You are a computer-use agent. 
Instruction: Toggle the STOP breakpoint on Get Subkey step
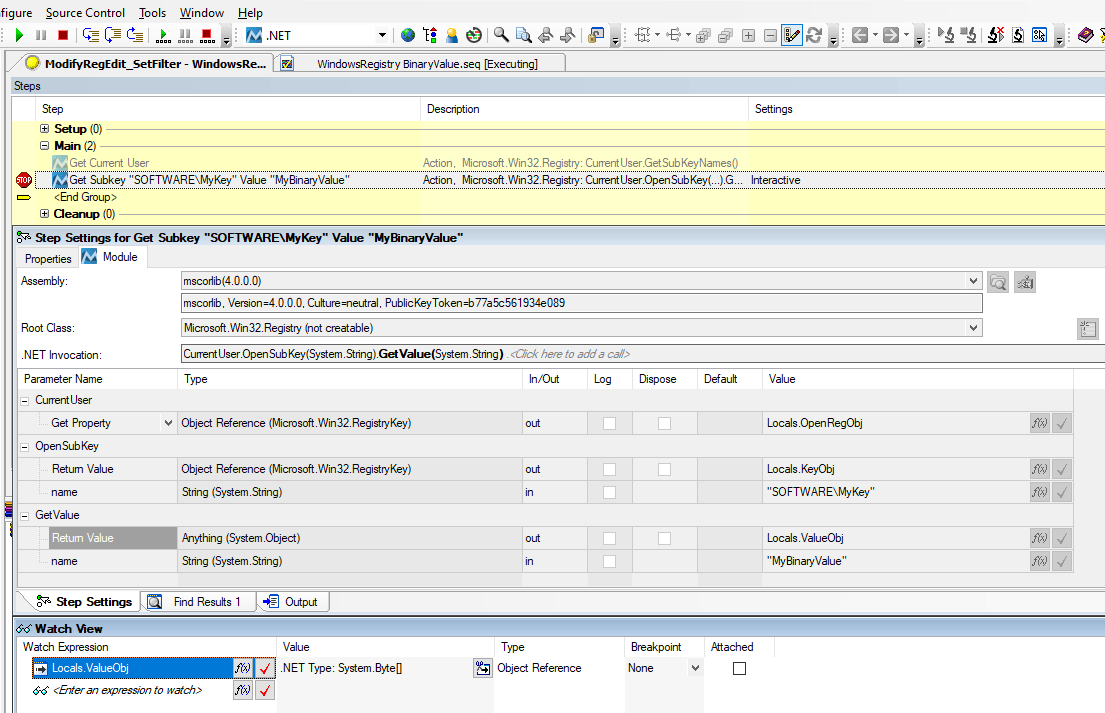tap(24, 180)
